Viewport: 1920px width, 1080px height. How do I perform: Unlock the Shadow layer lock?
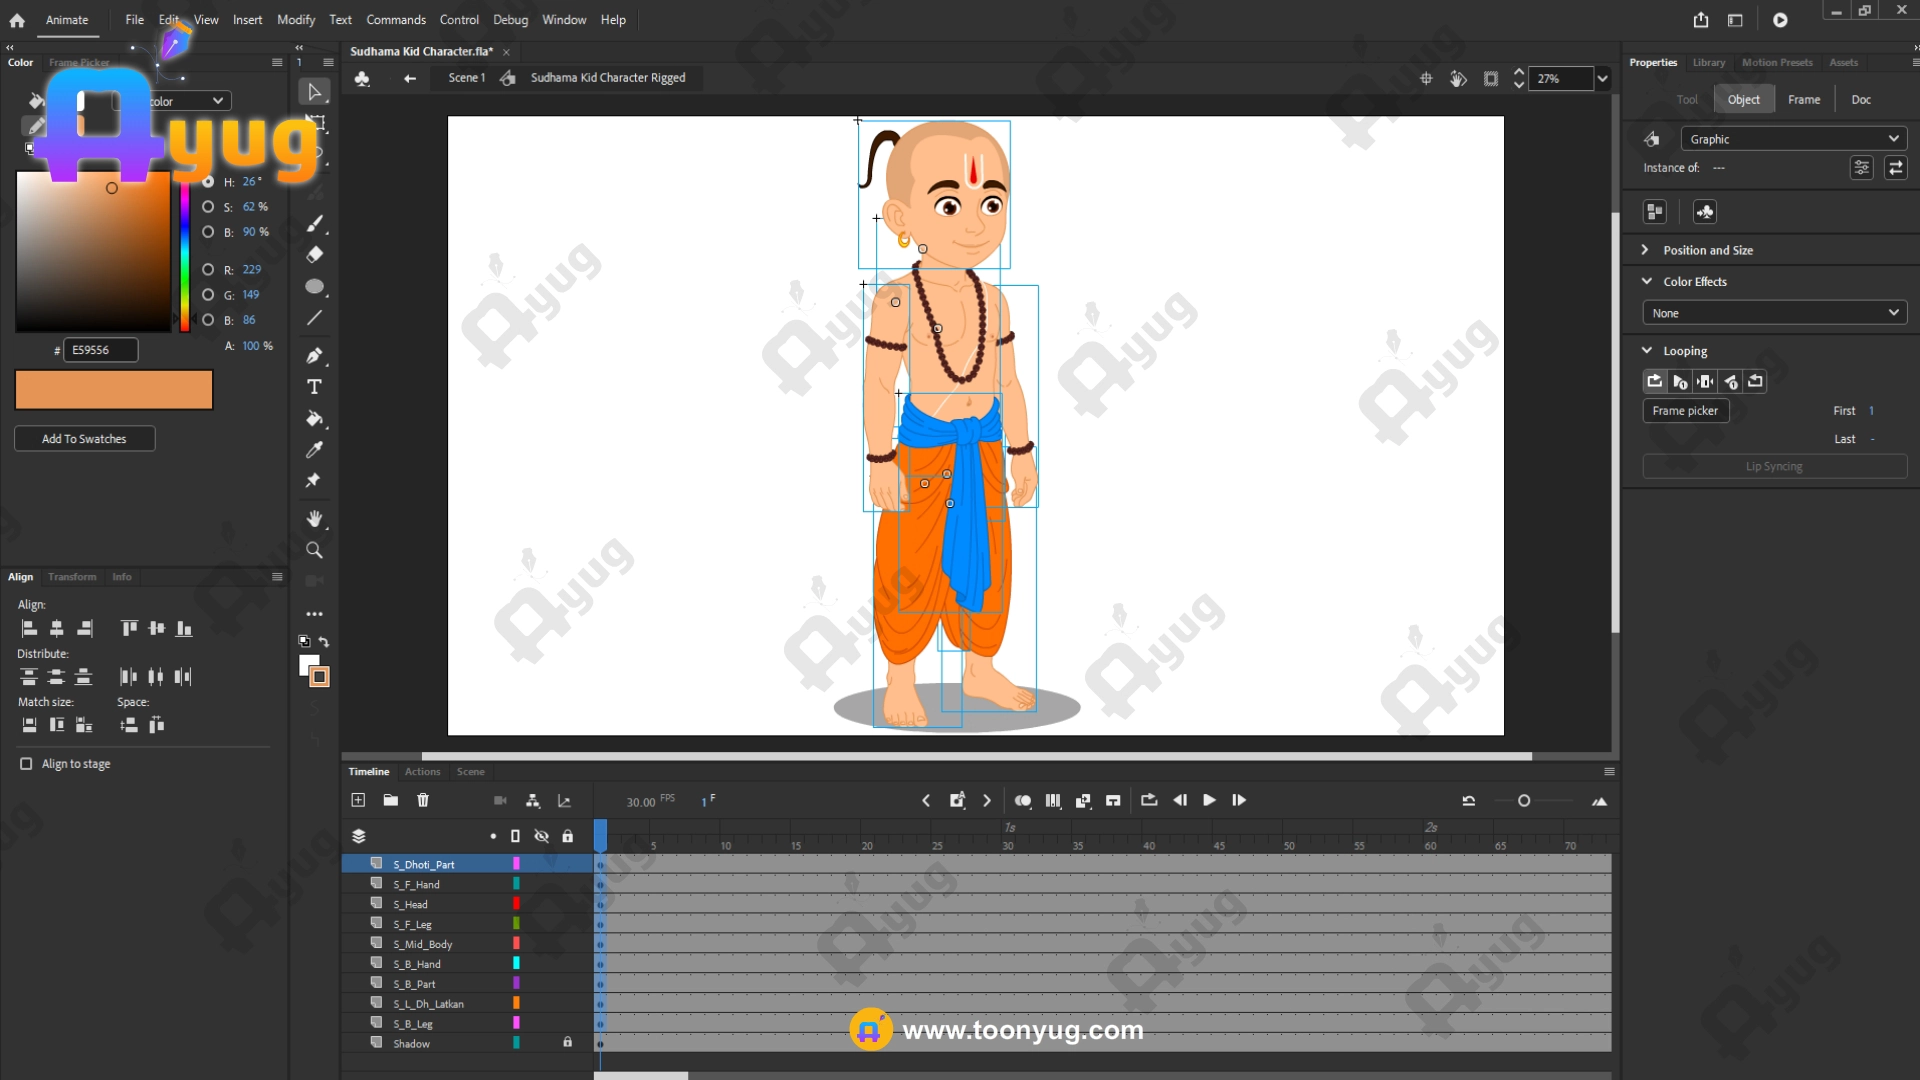click(x=567, y=1042)
